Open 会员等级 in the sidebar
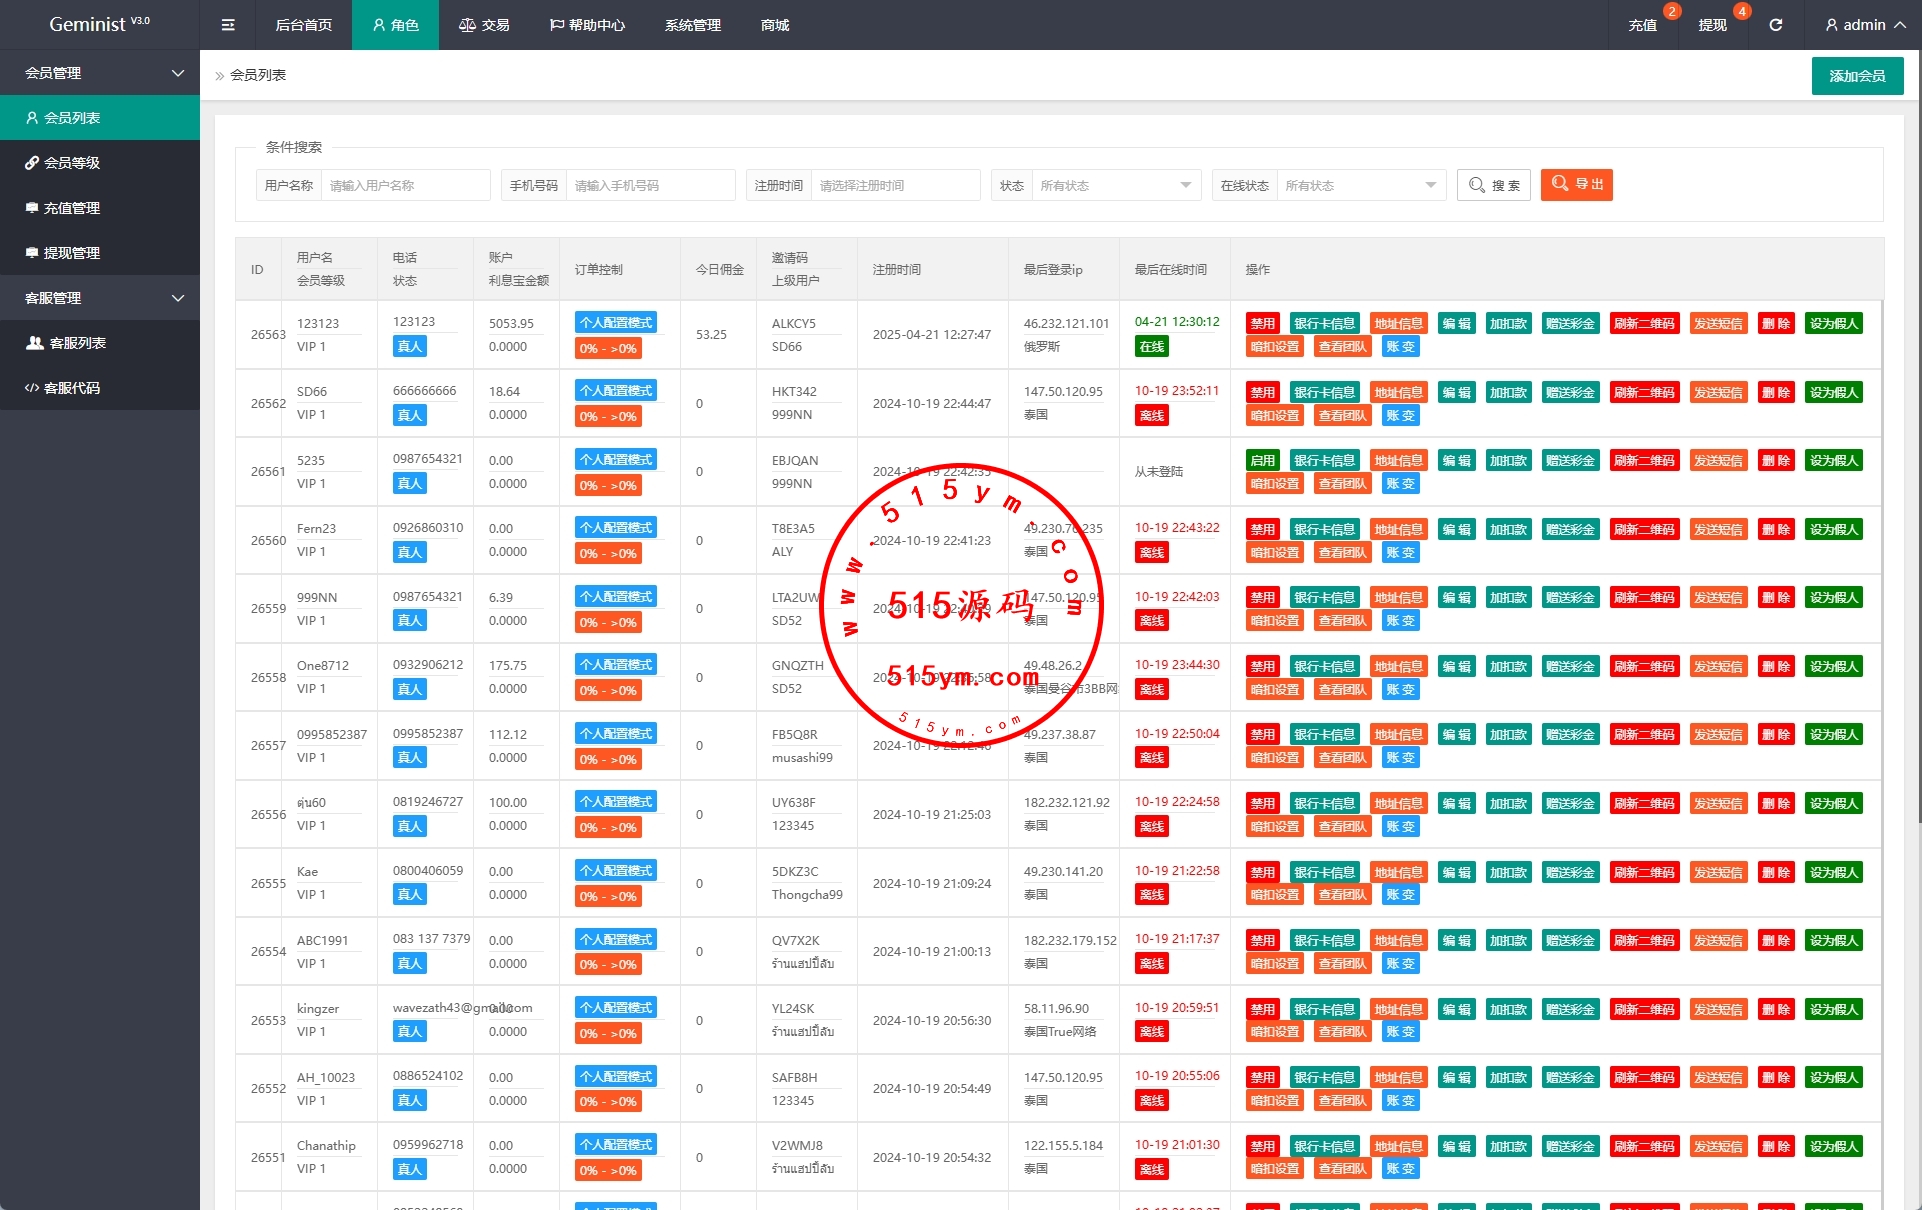The image size is (1922, 1210). click(72, 163)
